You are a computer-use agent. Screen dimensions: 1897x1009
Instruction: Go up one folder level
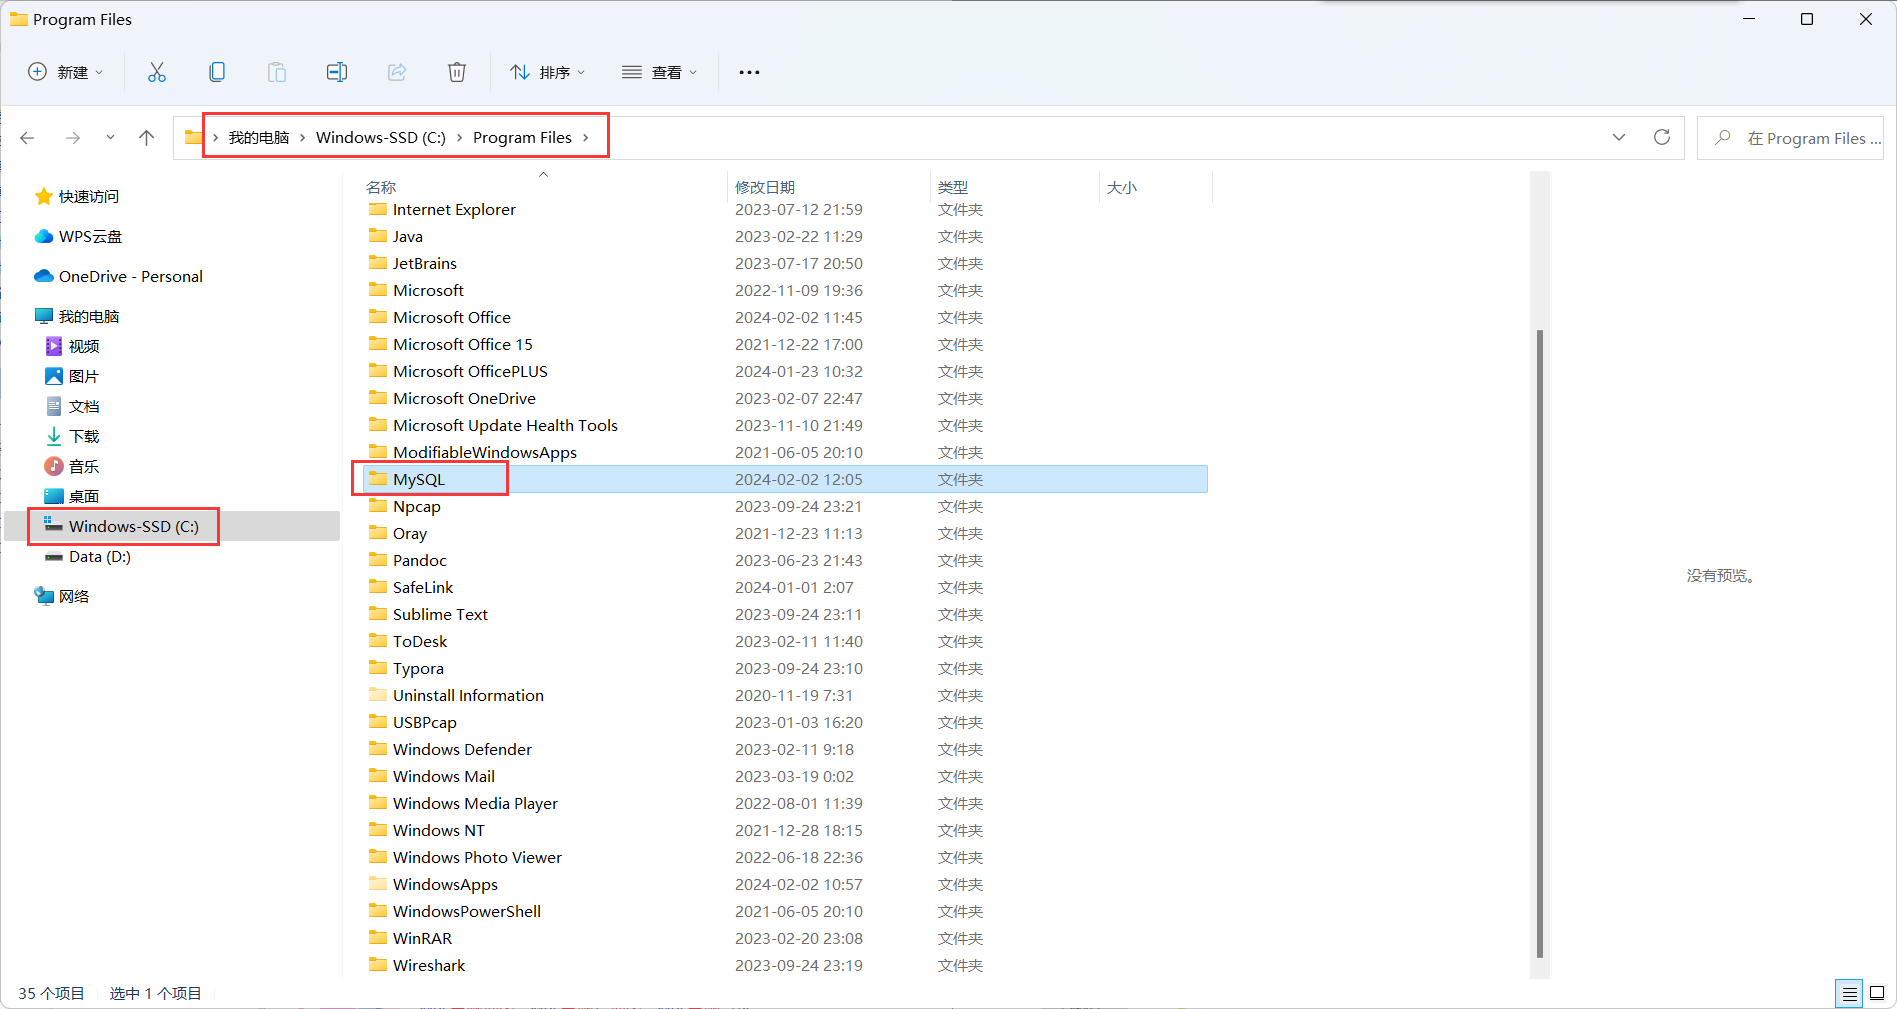(x=147, y=138)
